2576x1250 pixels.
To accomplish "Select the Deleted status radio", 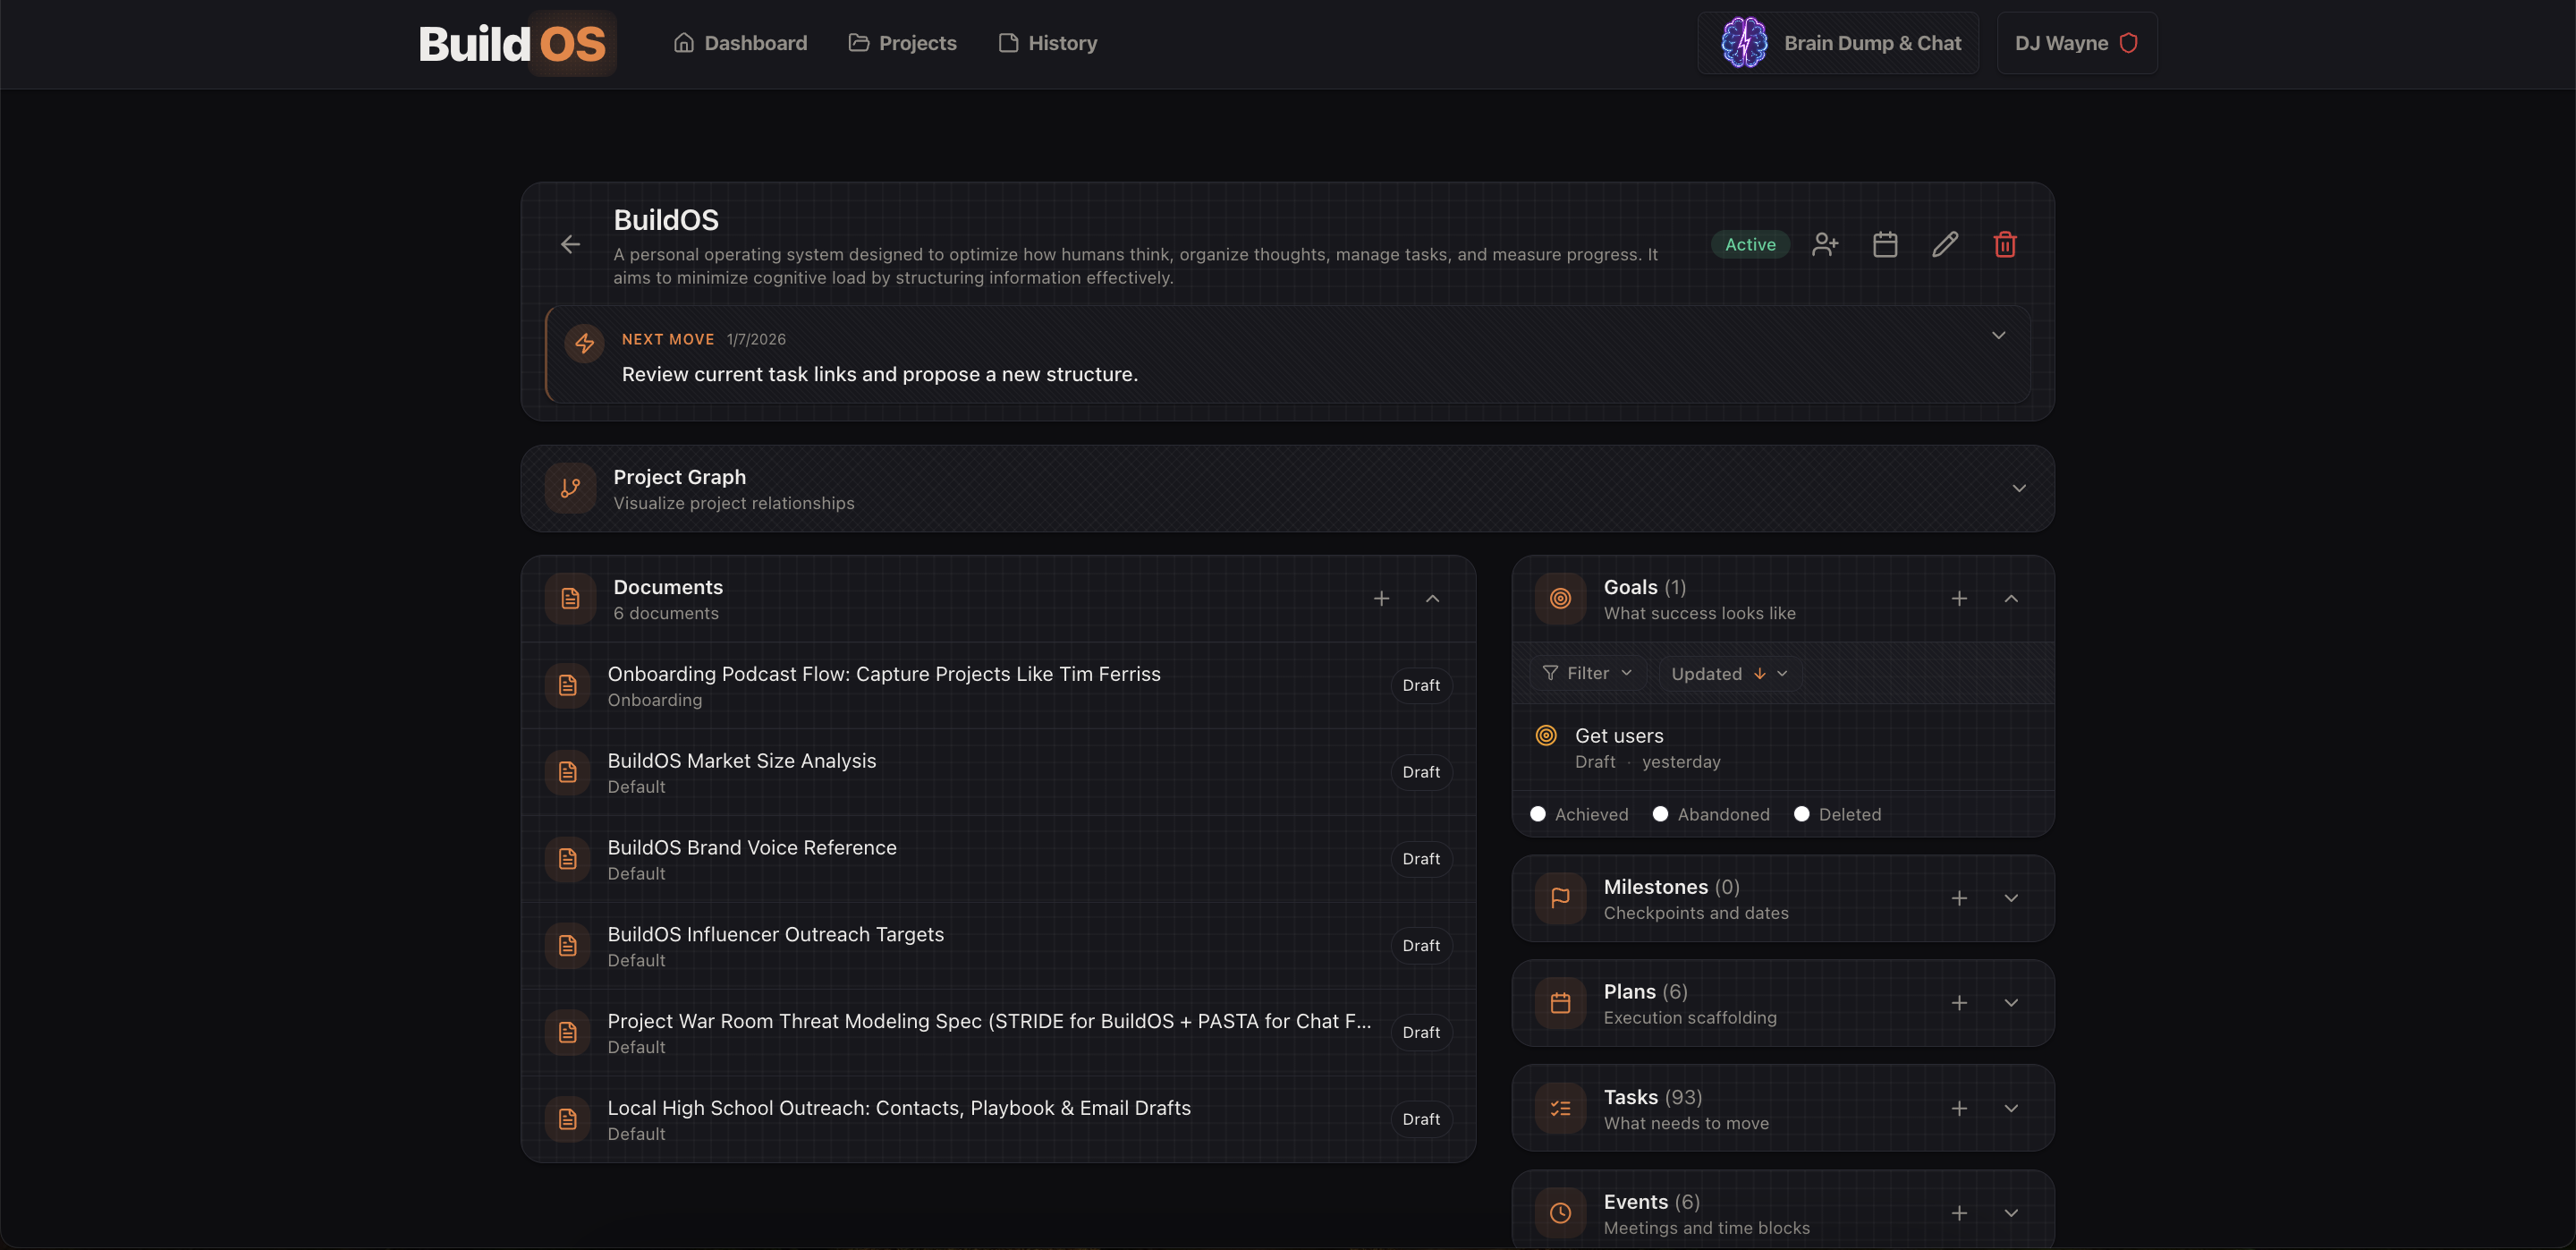I will 1801,814.
